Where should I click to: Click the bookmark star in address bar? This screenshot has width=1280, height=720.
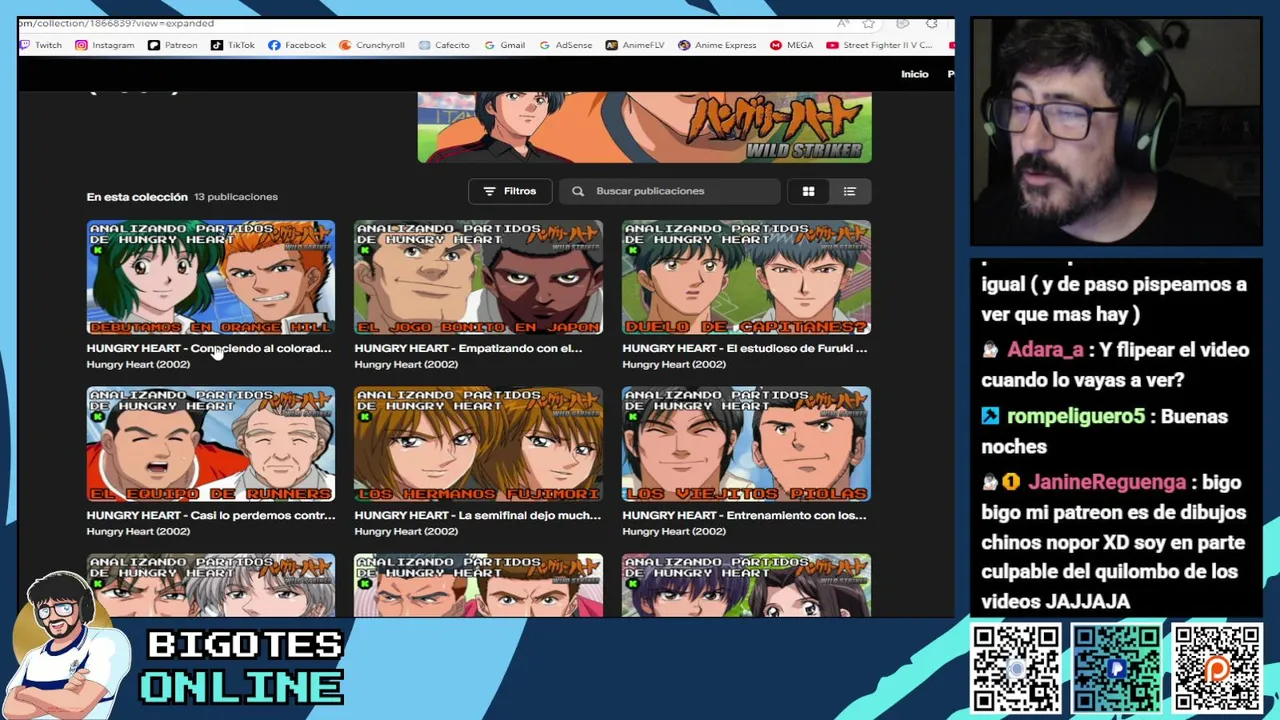coord(869,23)
